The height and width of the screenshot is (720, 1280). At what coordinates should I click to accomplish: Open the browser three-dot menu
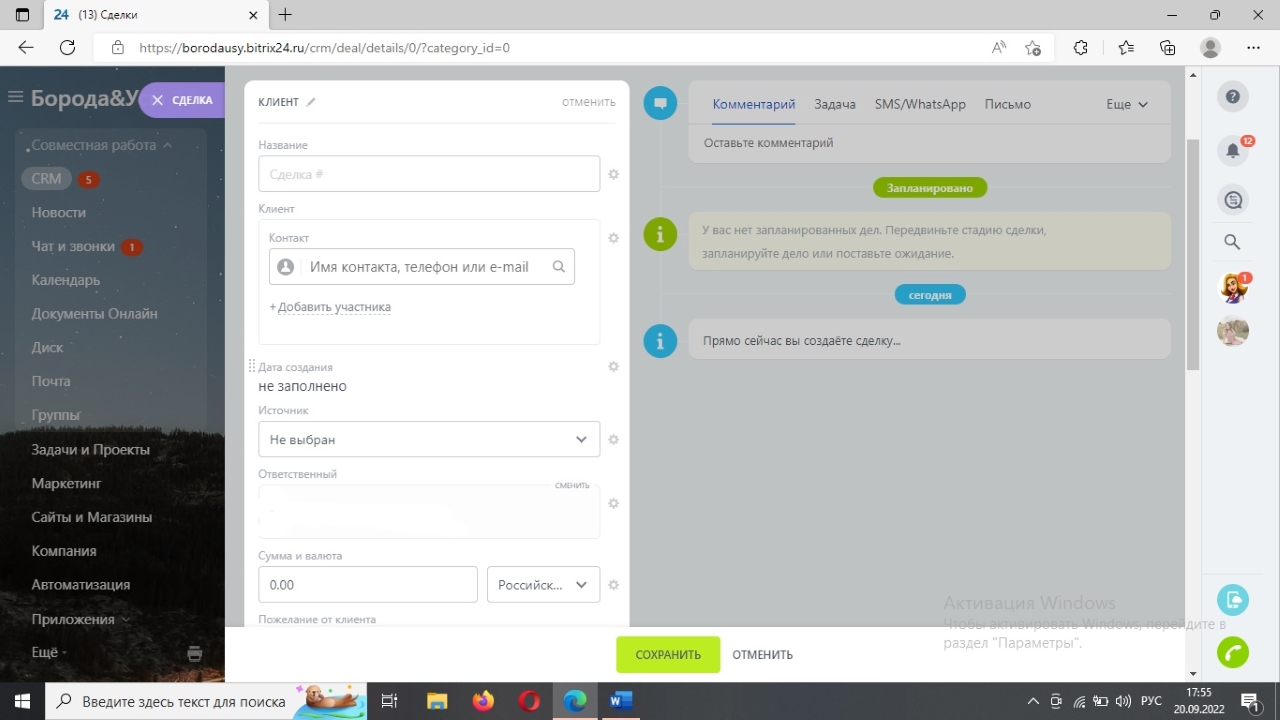(x=1254, y=47)
